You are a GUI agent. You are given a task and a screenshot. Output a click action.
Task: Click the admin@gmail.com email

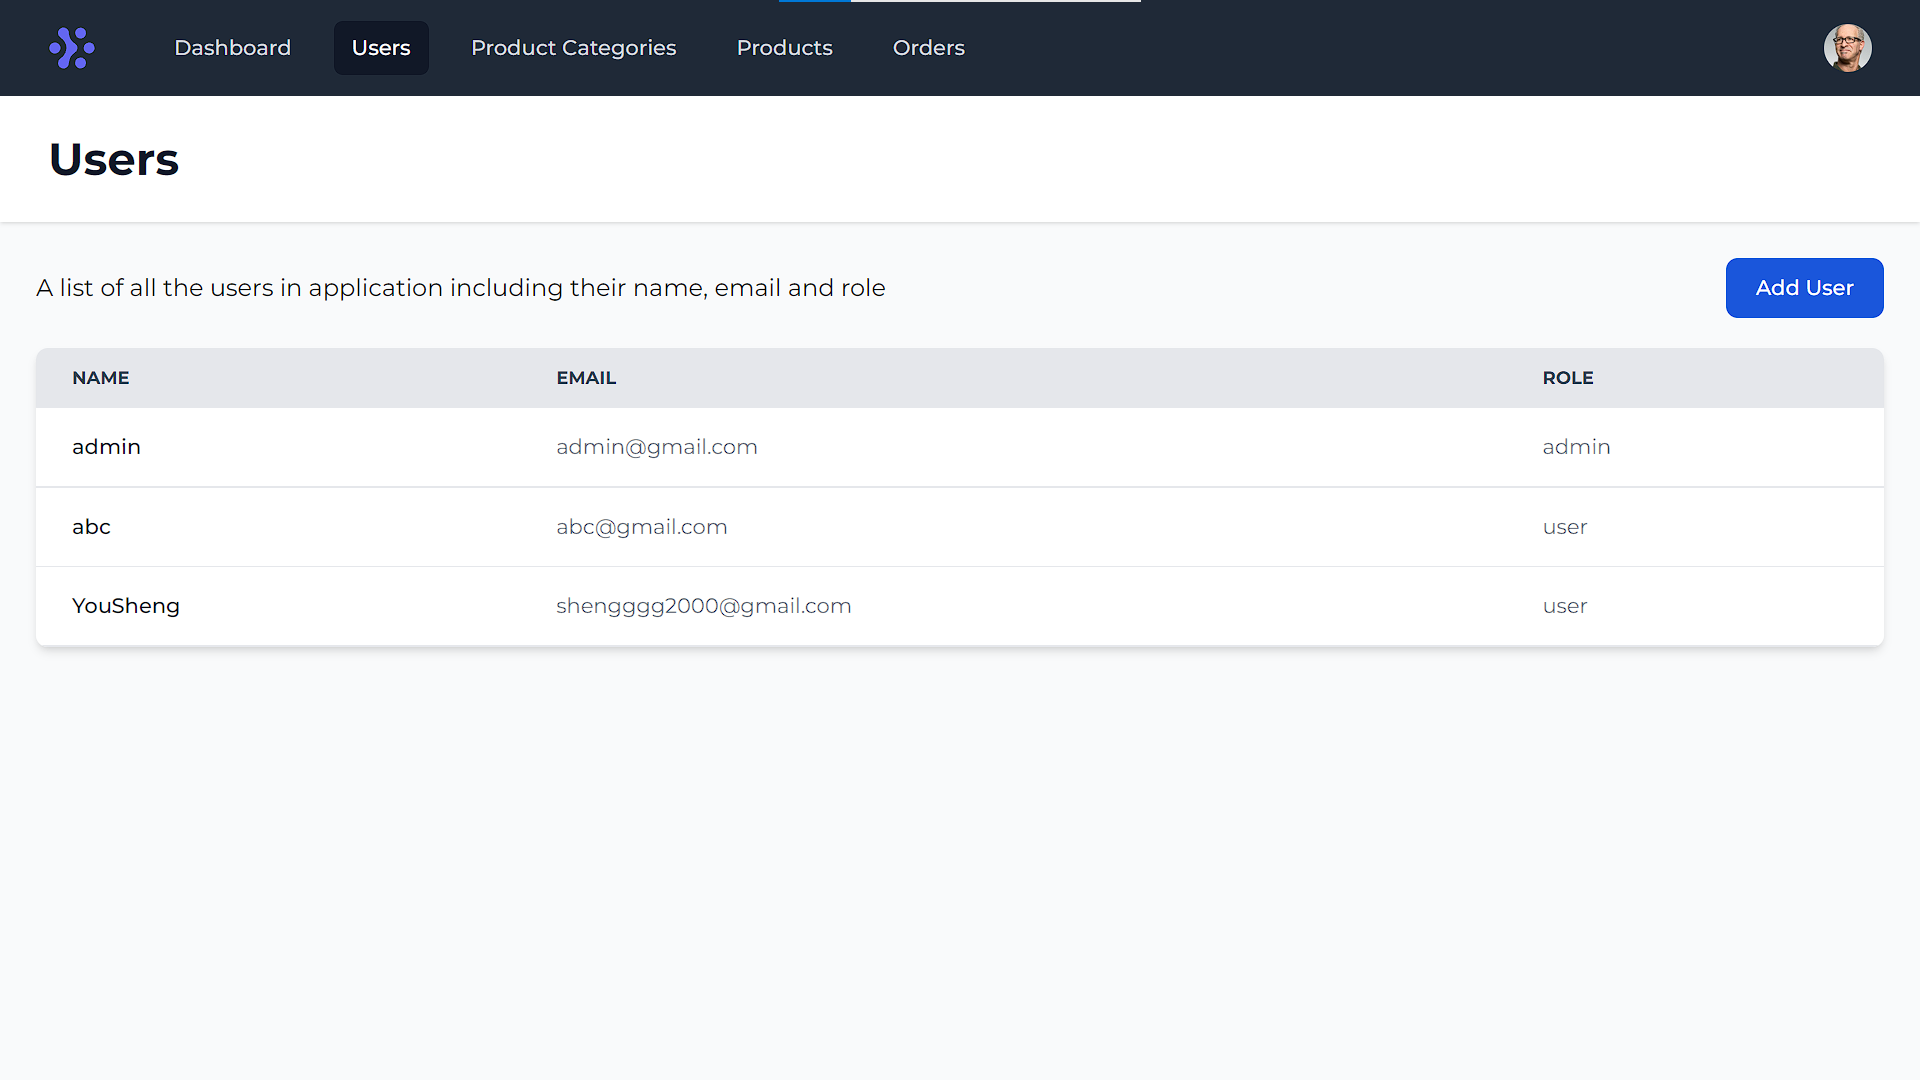tap(656, 447)
